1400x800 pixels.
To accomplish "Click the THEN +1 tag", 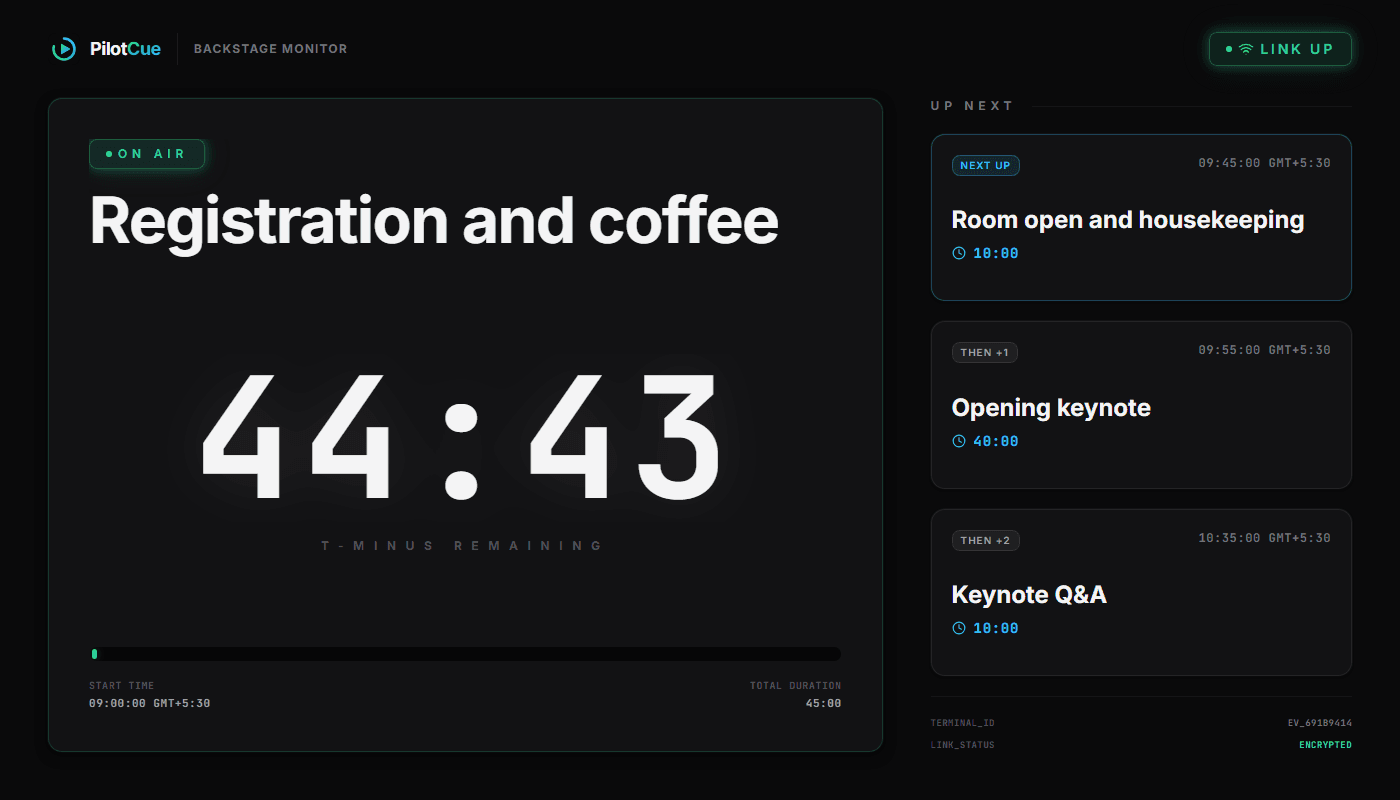I will (x=985, y=352).
